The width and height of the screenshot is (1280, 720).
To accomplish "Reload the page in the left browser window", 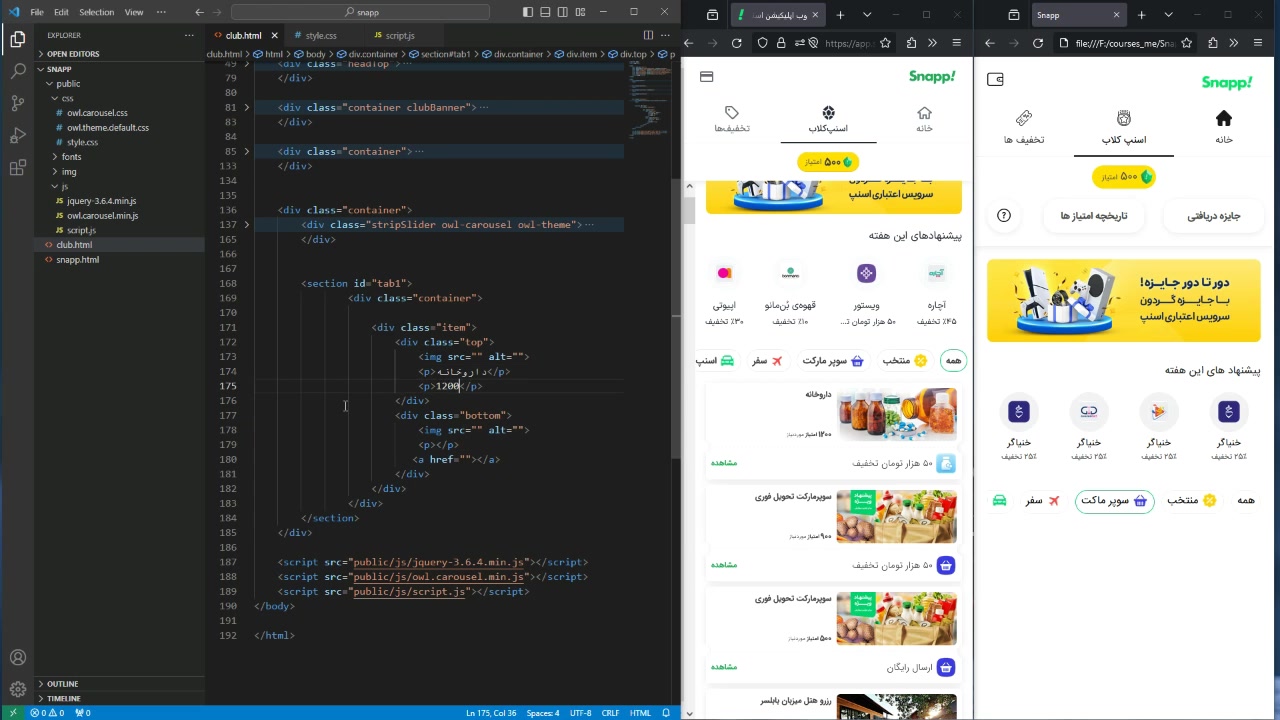I will click(x=737, y=43).
